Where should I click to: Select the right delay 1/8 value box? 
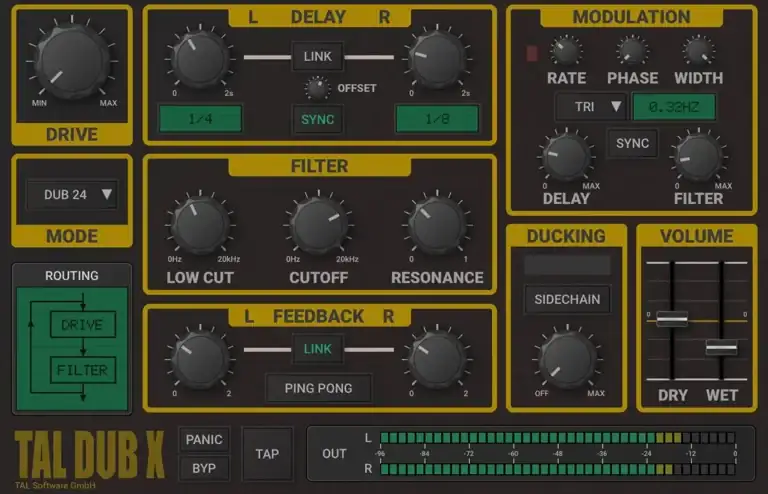pyautogui.click(x=437, y=118)
